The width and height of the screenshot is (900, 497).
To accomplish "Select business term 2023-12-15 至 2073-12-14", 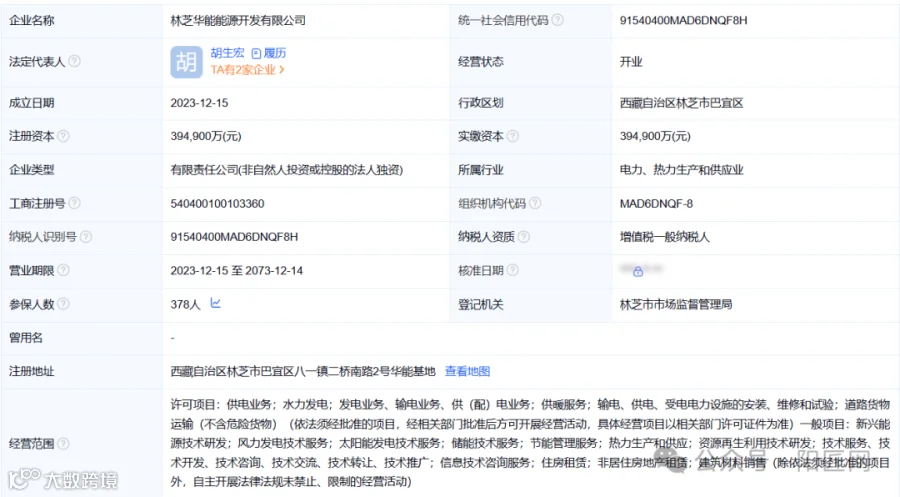I will [236, 271].
